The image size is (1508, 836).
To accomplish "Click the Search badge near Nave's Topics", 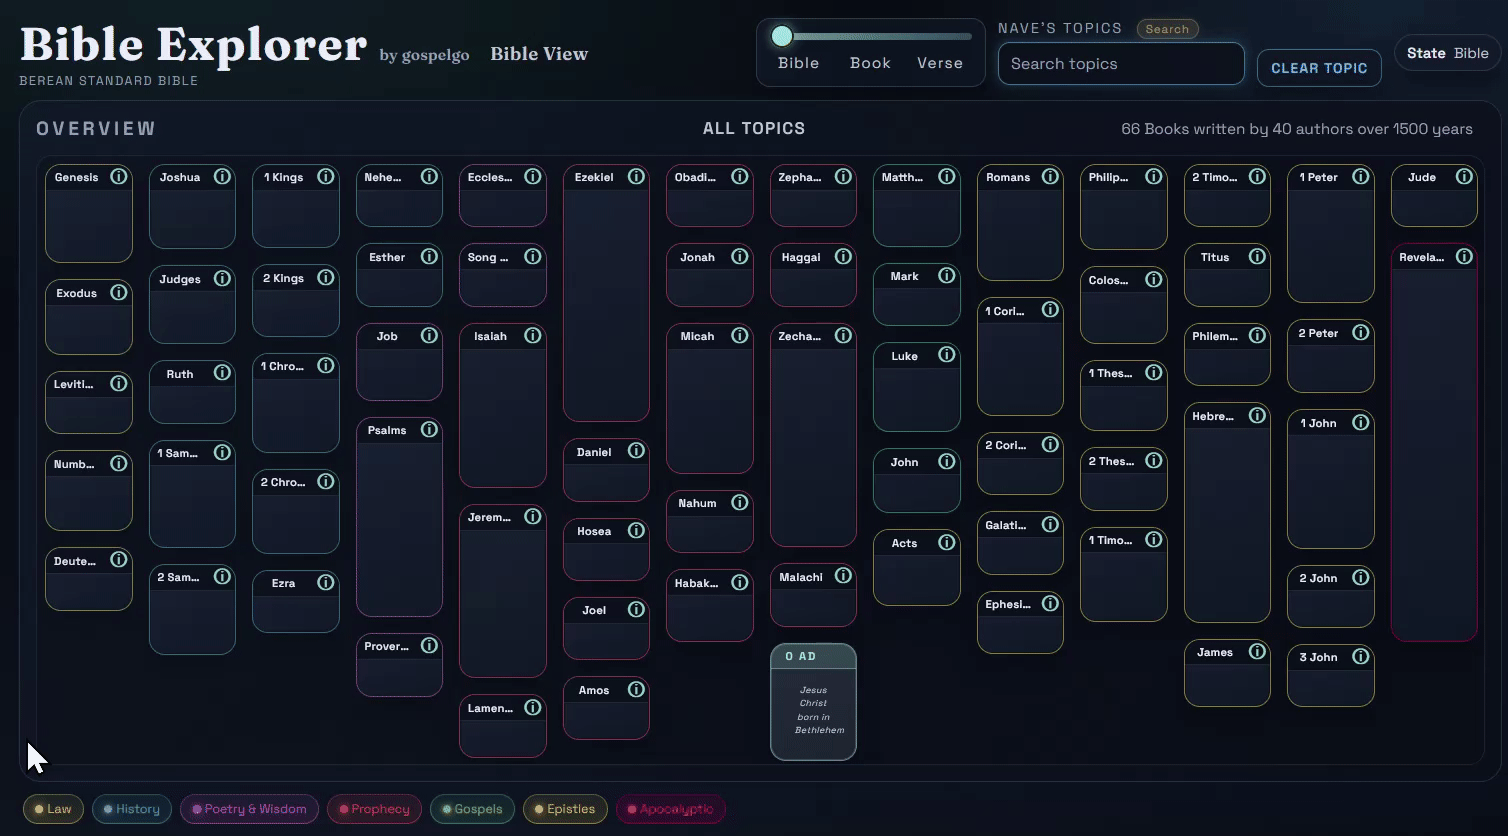I will pos(1167,28).
